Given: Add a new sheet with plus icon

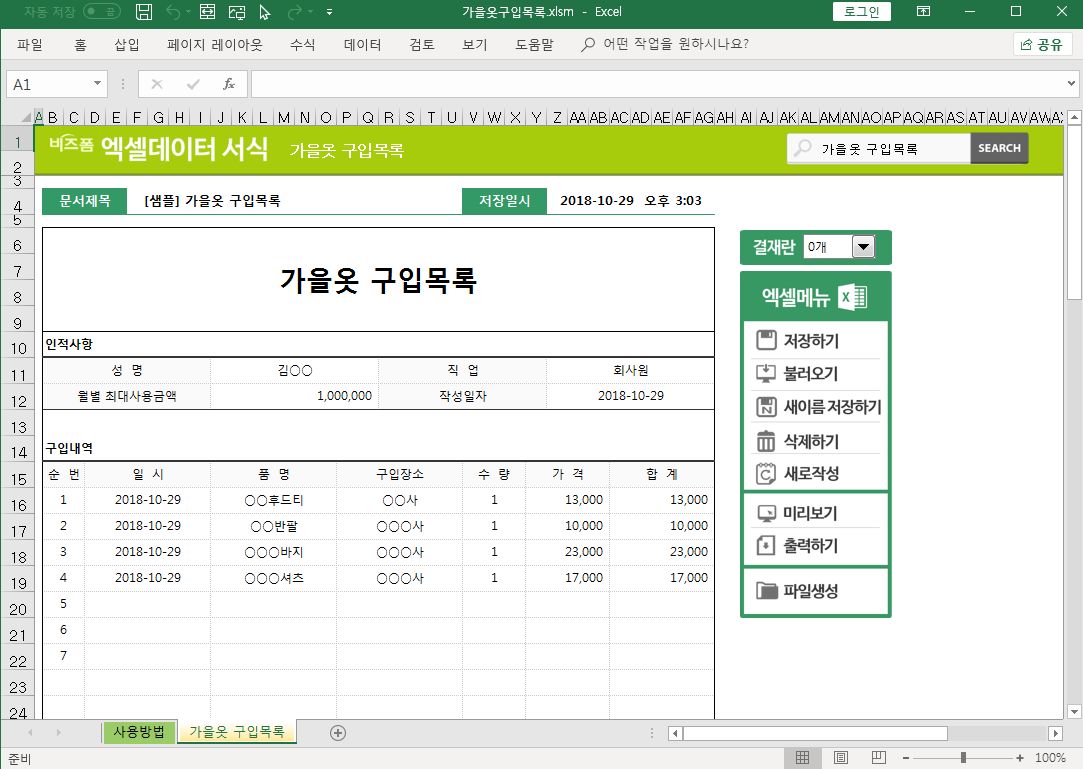Looking at the screenshot, I should 338,732.
